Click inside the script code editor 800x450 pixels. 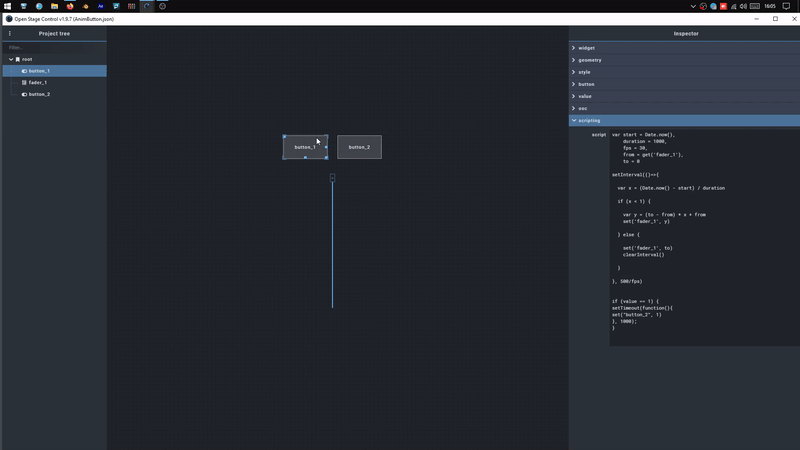click(705, 238)
